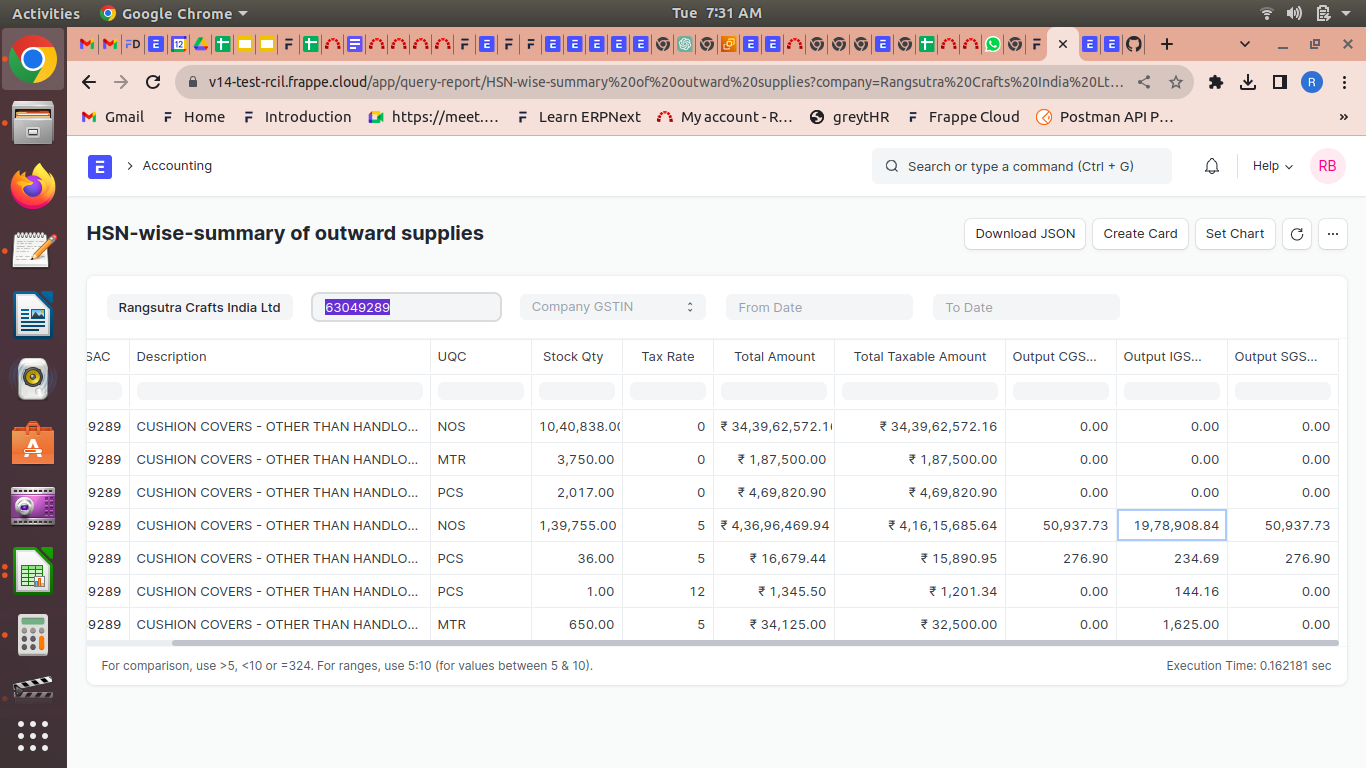Switch to the GitHub browser tab

tap(1131, 44)
